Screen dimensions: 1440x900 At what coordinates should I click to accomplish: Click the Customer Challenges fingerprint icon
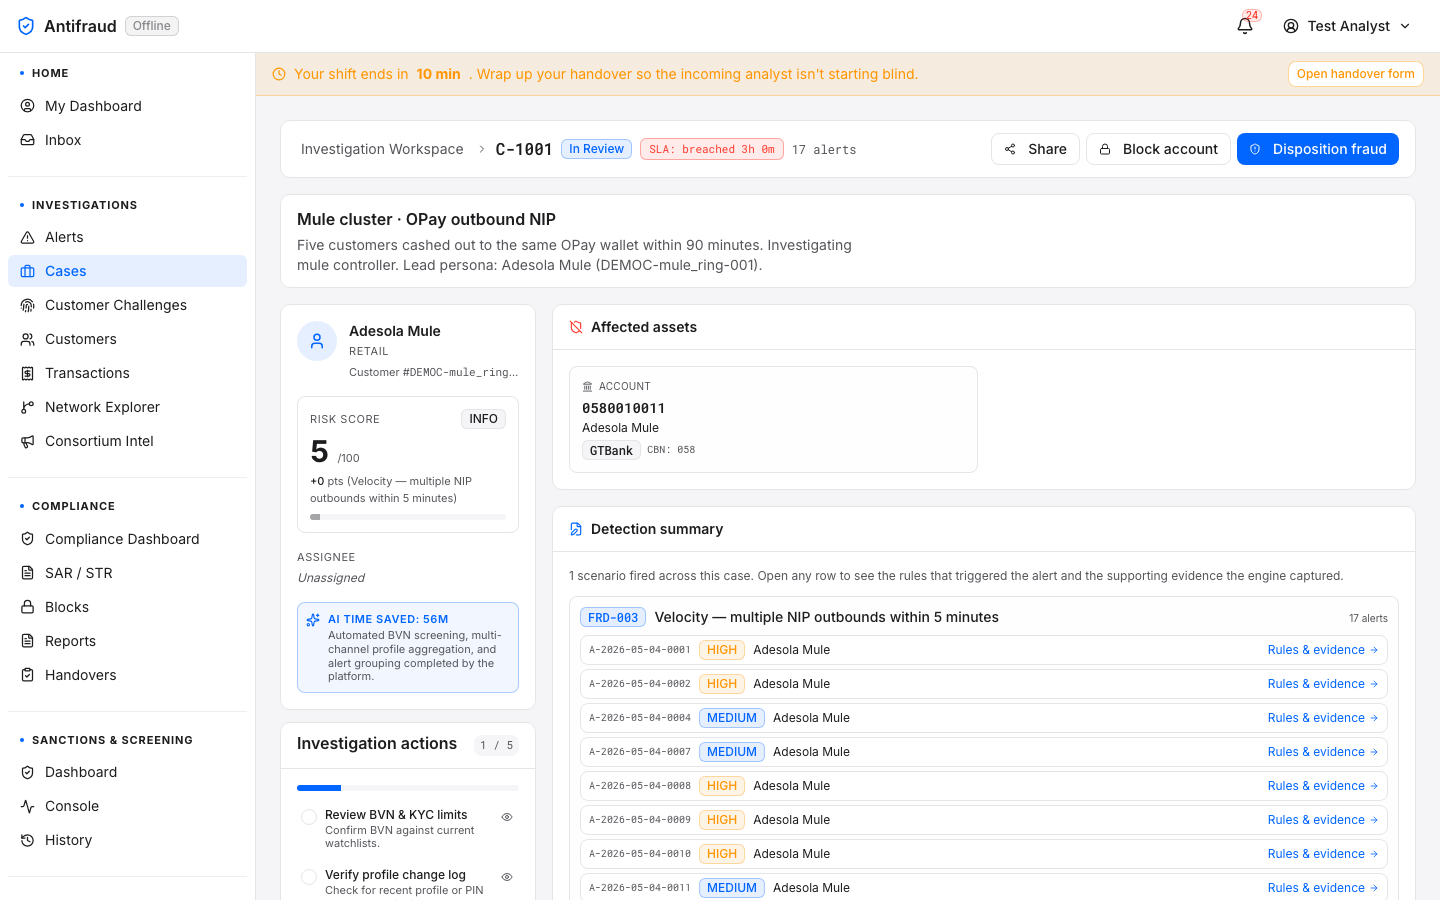[x=28, y=305]
